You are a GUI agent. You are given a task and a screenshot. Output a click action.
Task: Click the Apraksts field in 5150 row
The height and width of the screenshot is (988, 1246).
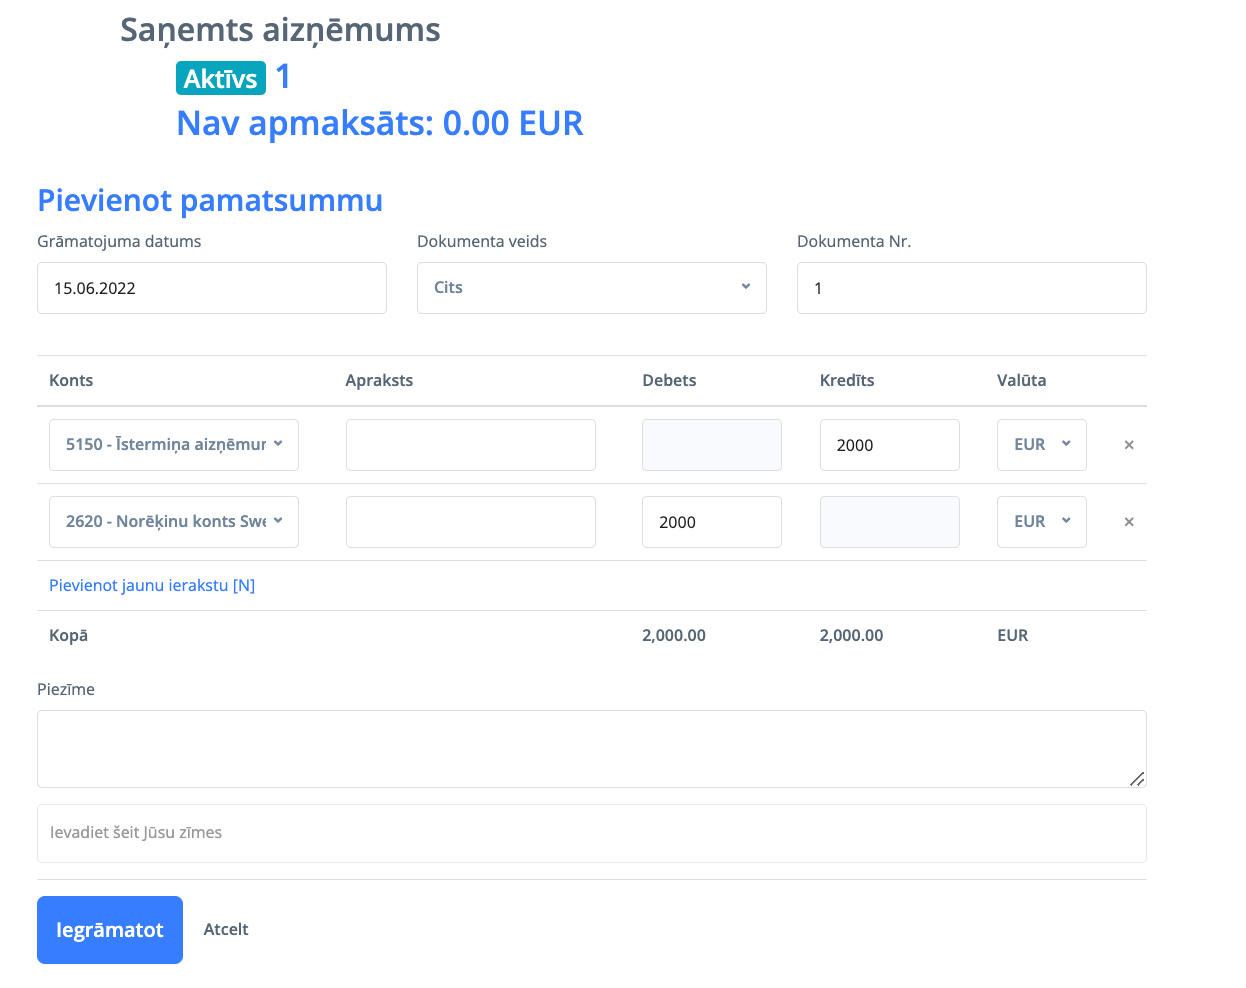(x=471, y=445)
